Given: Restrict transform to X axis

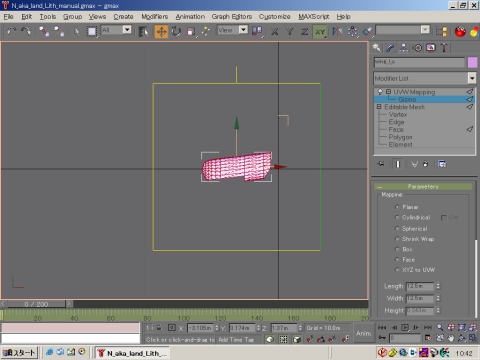Looking at the screenshot, I should (275, 32).
